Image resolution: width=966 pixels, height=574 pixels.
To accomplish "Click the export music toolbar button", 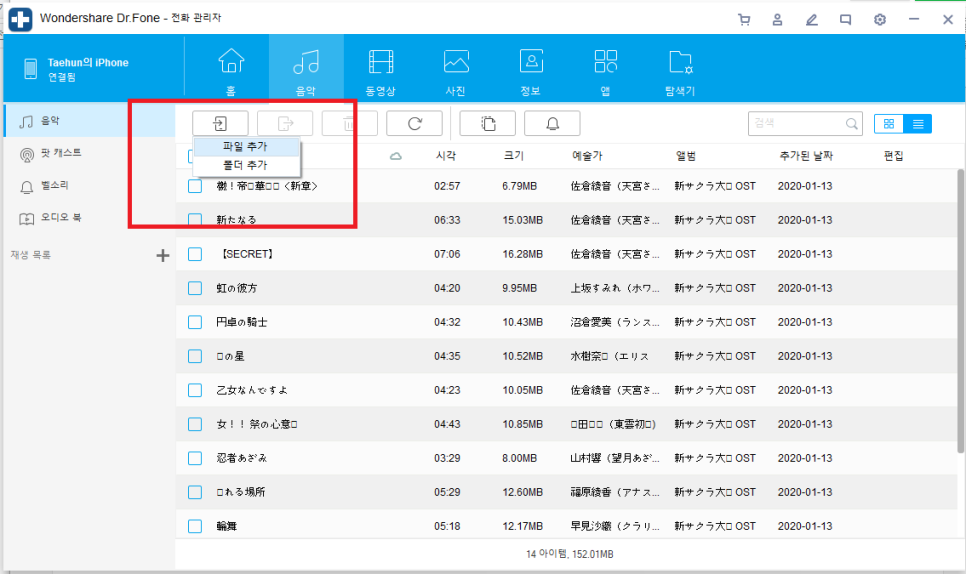I will pos(285,123).
